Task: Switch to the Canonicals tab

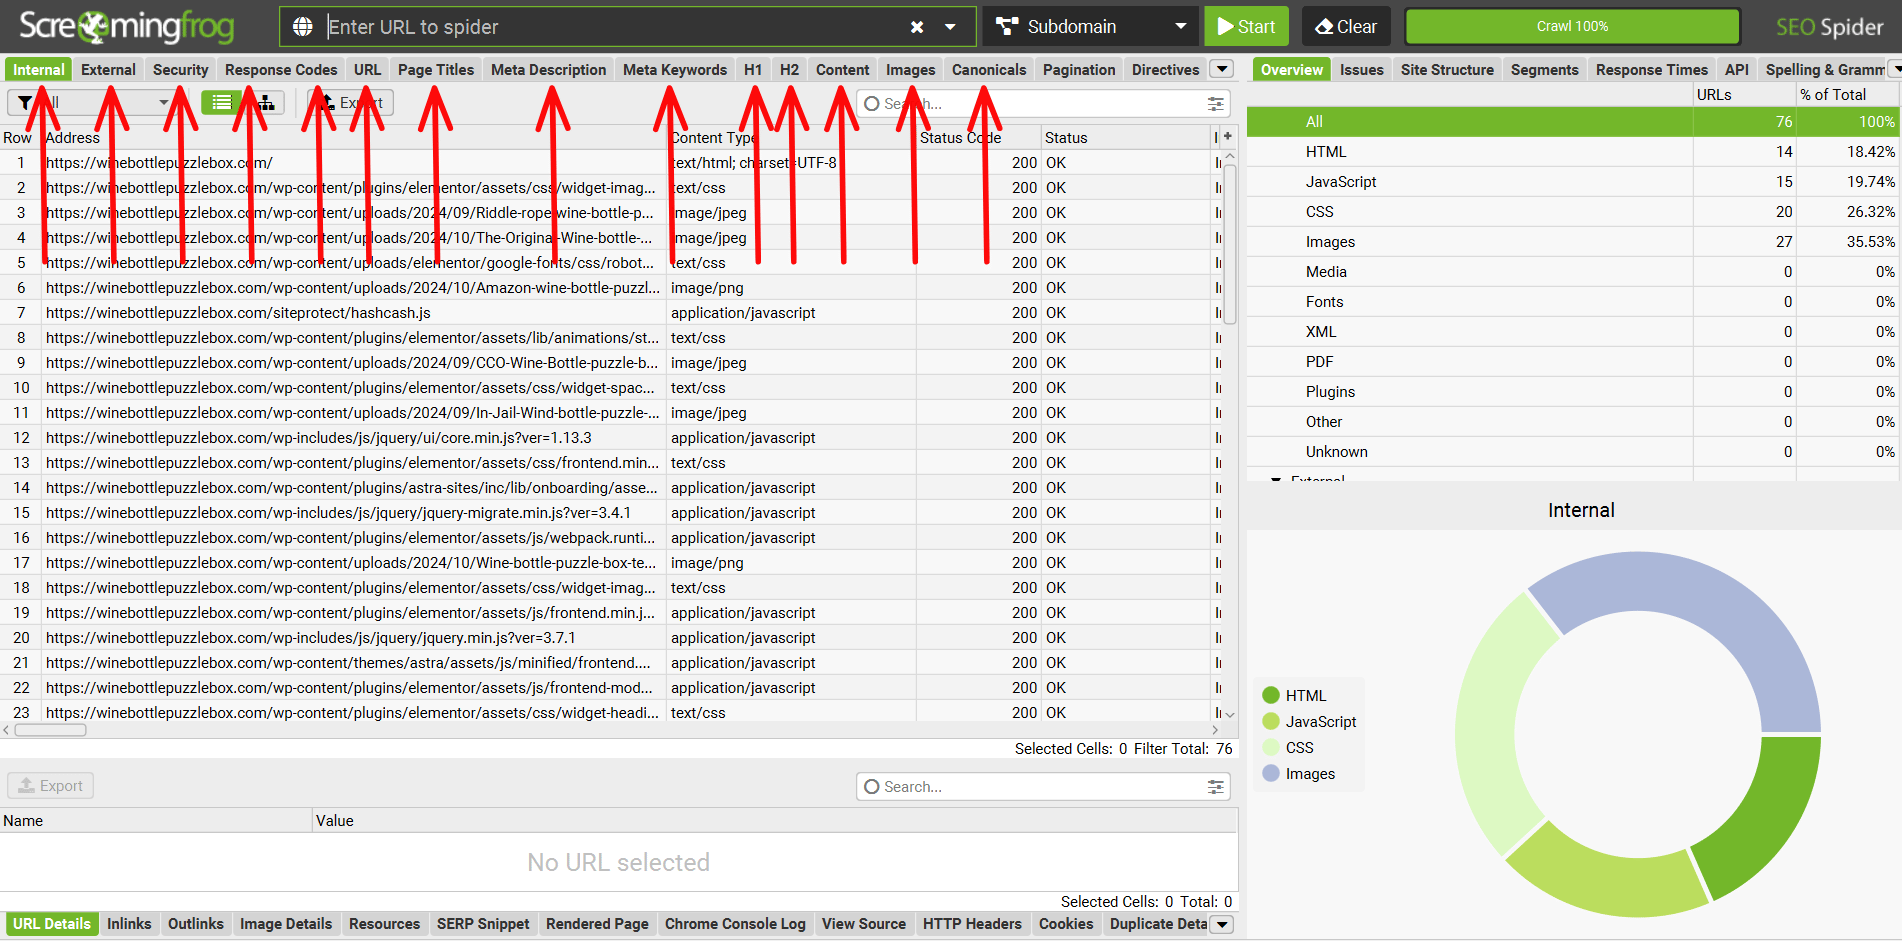Action: (988, 69)
